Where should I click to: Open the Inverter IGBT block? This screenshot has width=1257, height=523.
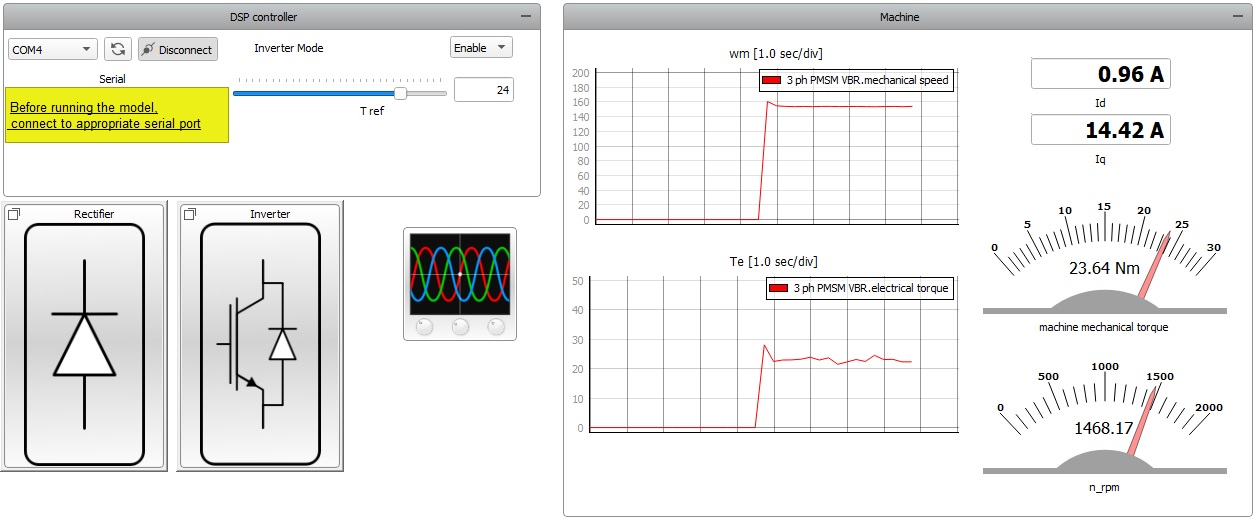[x=260, y=345]
